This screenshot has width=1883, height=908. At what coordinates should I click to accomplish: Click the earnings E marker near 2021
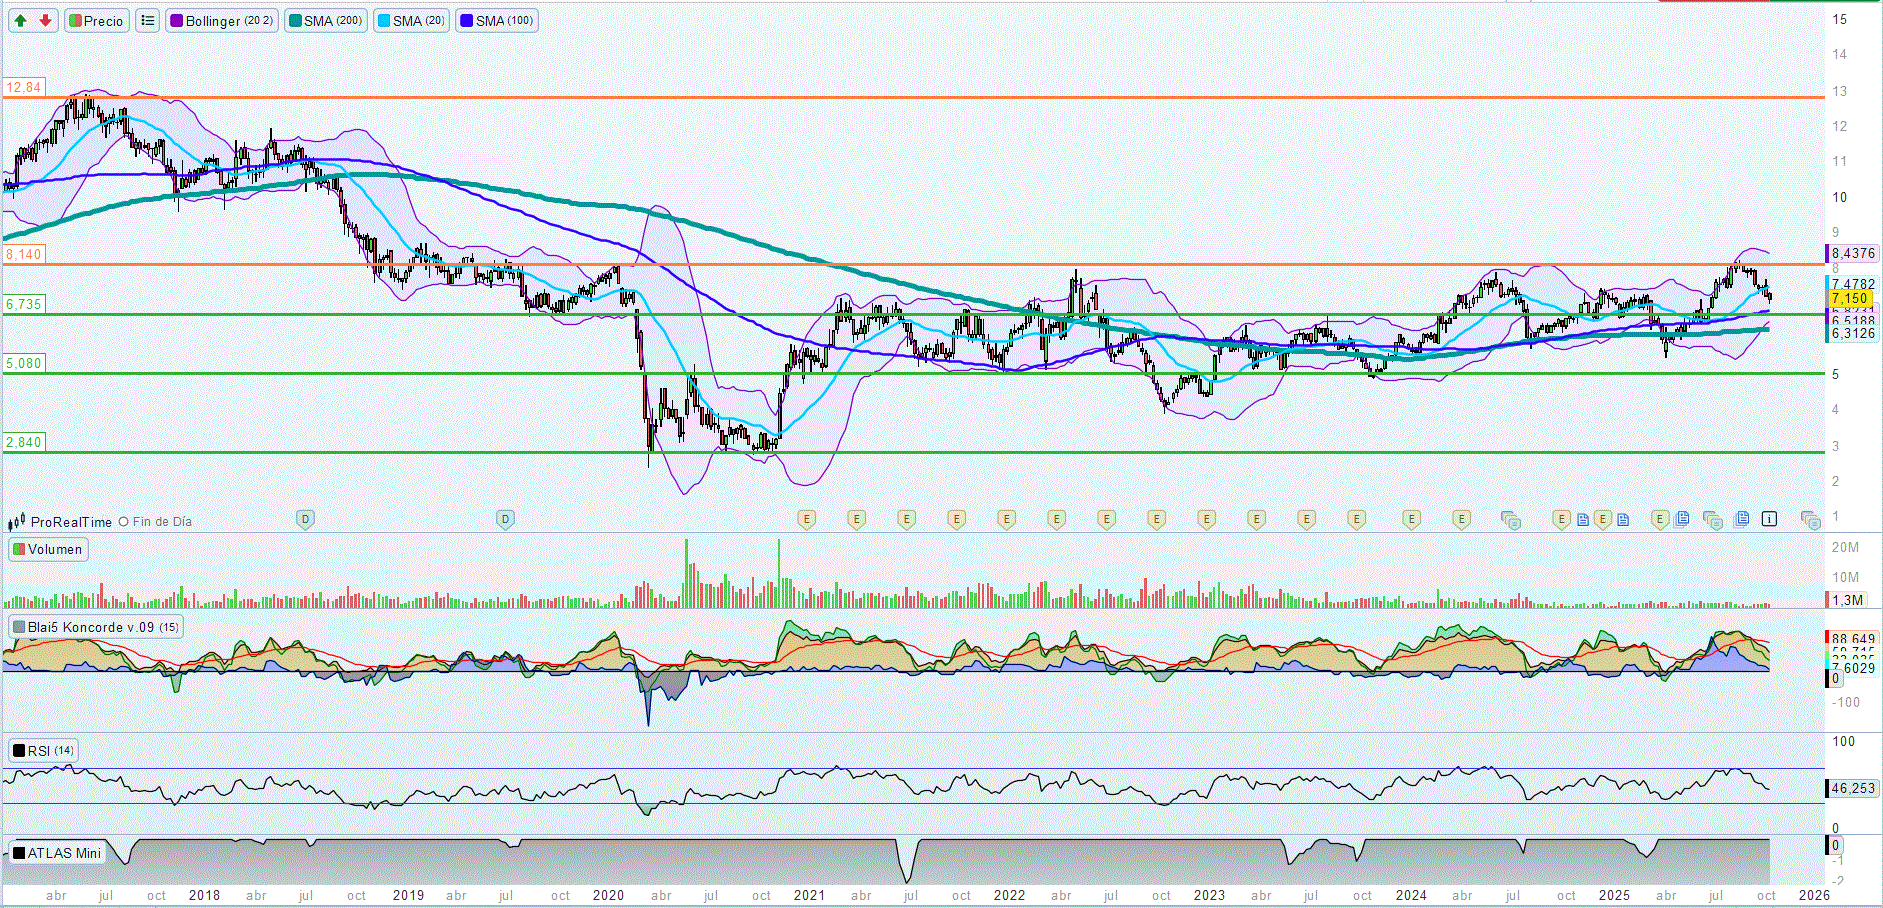[807, 519]
